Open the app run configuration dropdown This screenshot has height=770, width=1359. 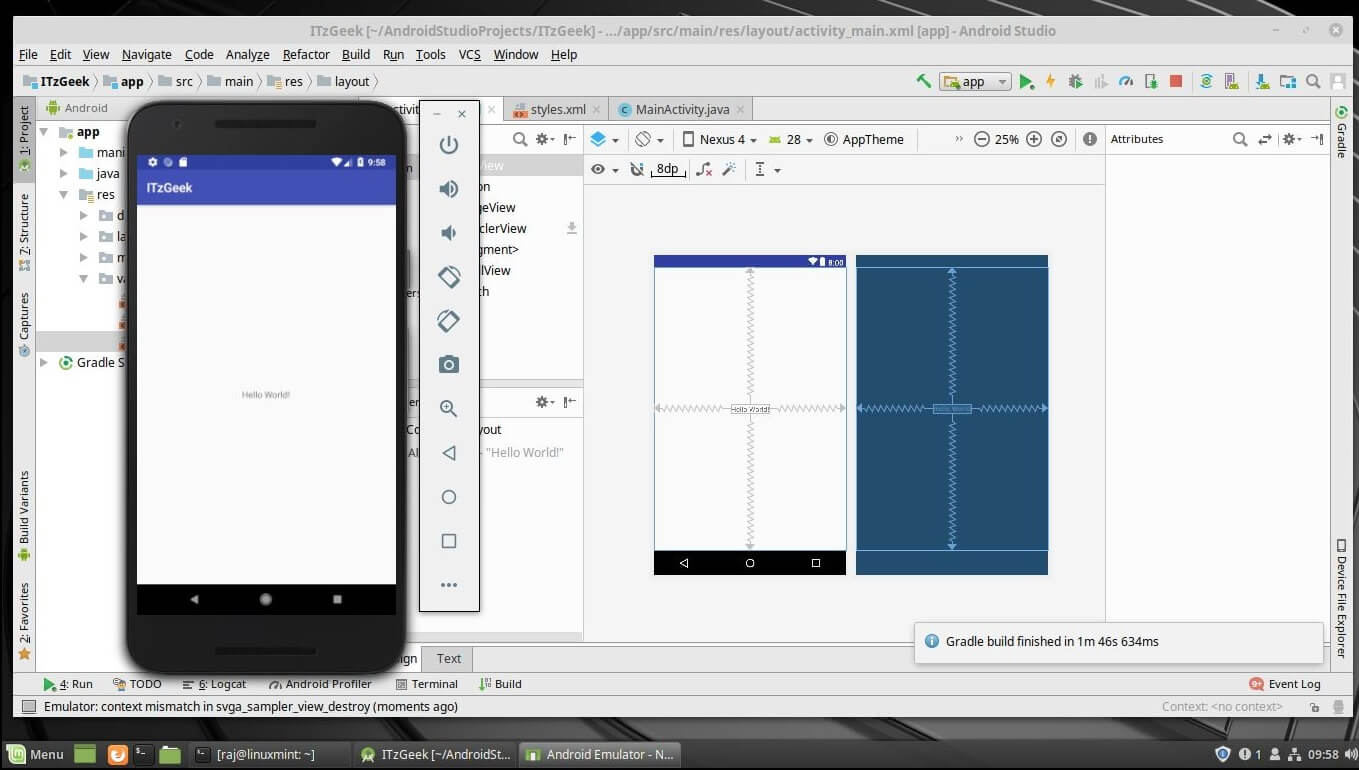(974, 82)
